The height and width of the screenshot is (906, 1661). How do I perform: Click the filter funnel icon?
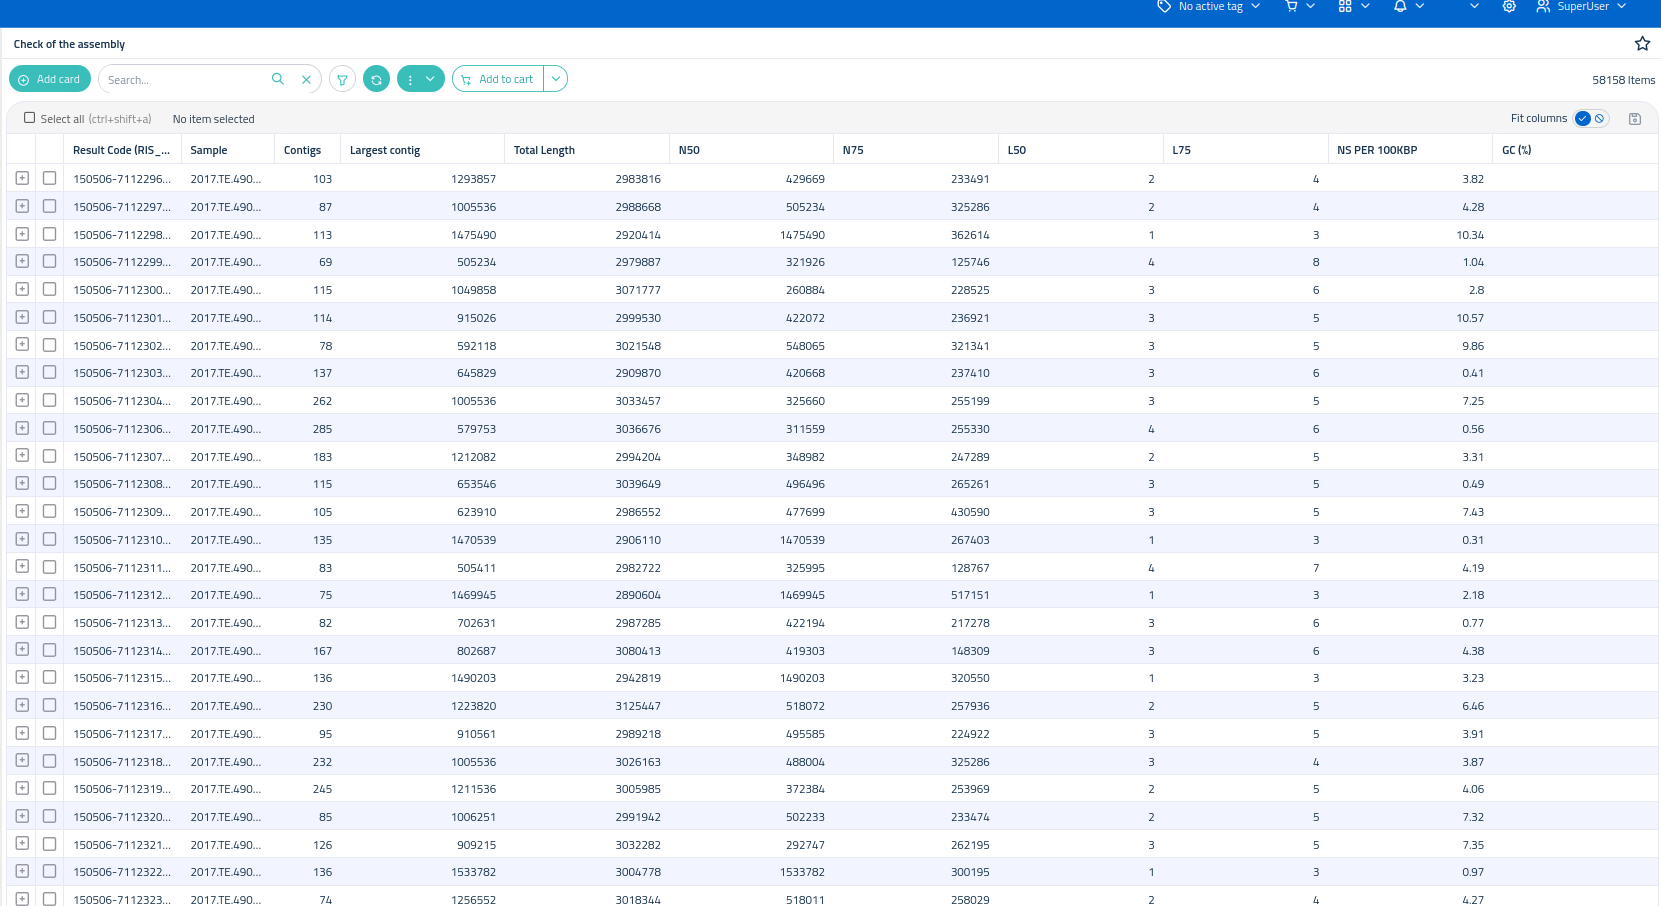(342, 79)
